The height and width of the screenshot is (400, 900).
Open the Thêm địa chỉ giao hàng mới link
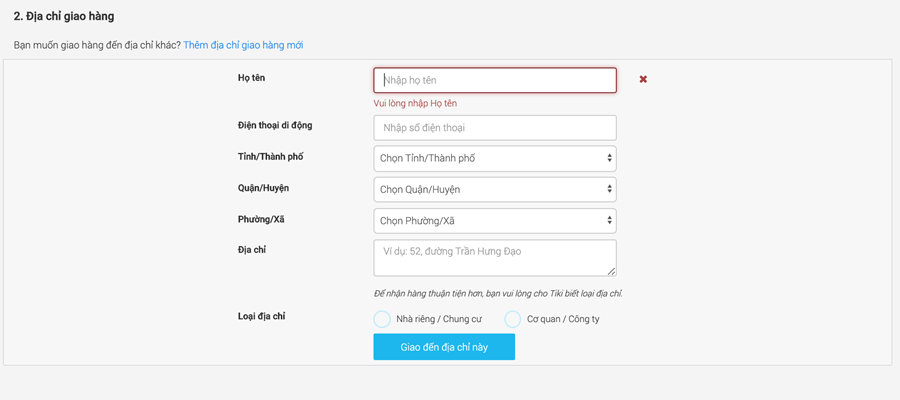(243, 45)
